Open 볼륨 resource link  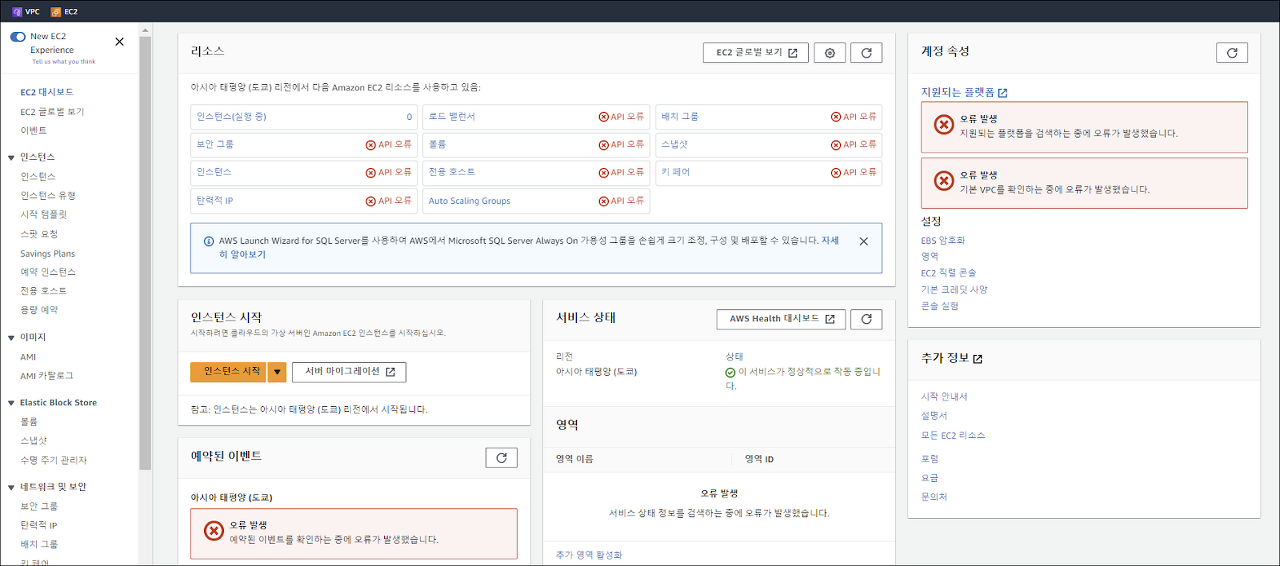438,144
